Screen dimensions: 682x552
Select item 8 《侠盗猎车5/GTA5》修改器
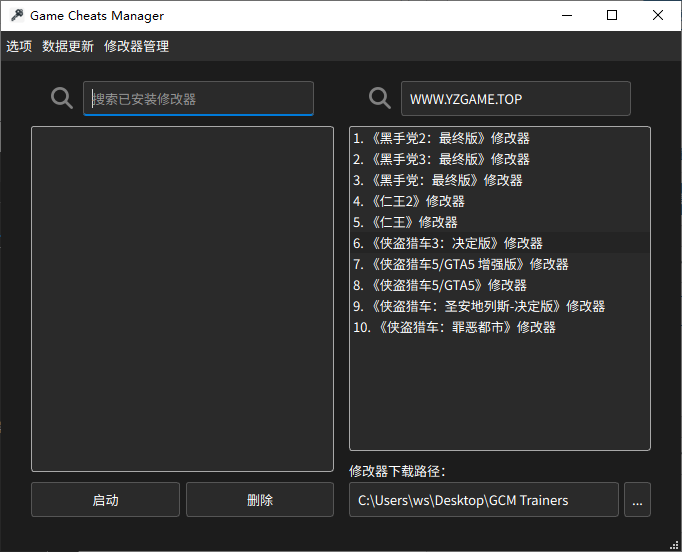click(500, 285)
